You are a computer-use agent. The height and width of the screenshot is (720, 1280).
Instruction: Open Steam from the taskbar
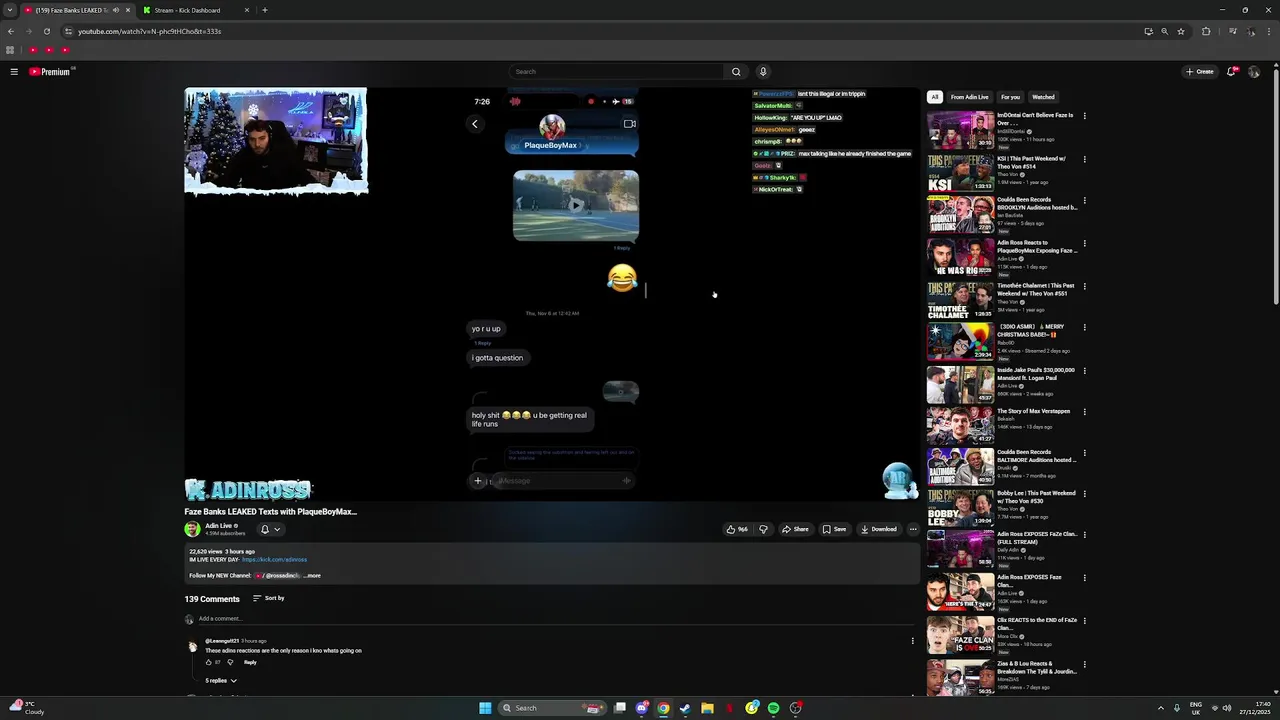click(685, 708)
